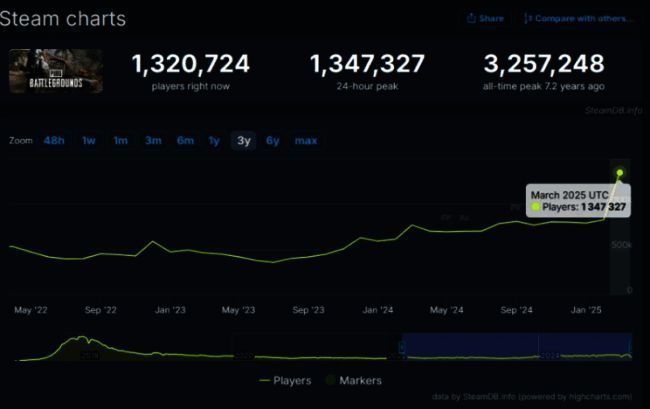The height and width of the screenshot is (409, 650).
Task: Click the Players green color marker in legend
Action: click(x=266, y=380)
